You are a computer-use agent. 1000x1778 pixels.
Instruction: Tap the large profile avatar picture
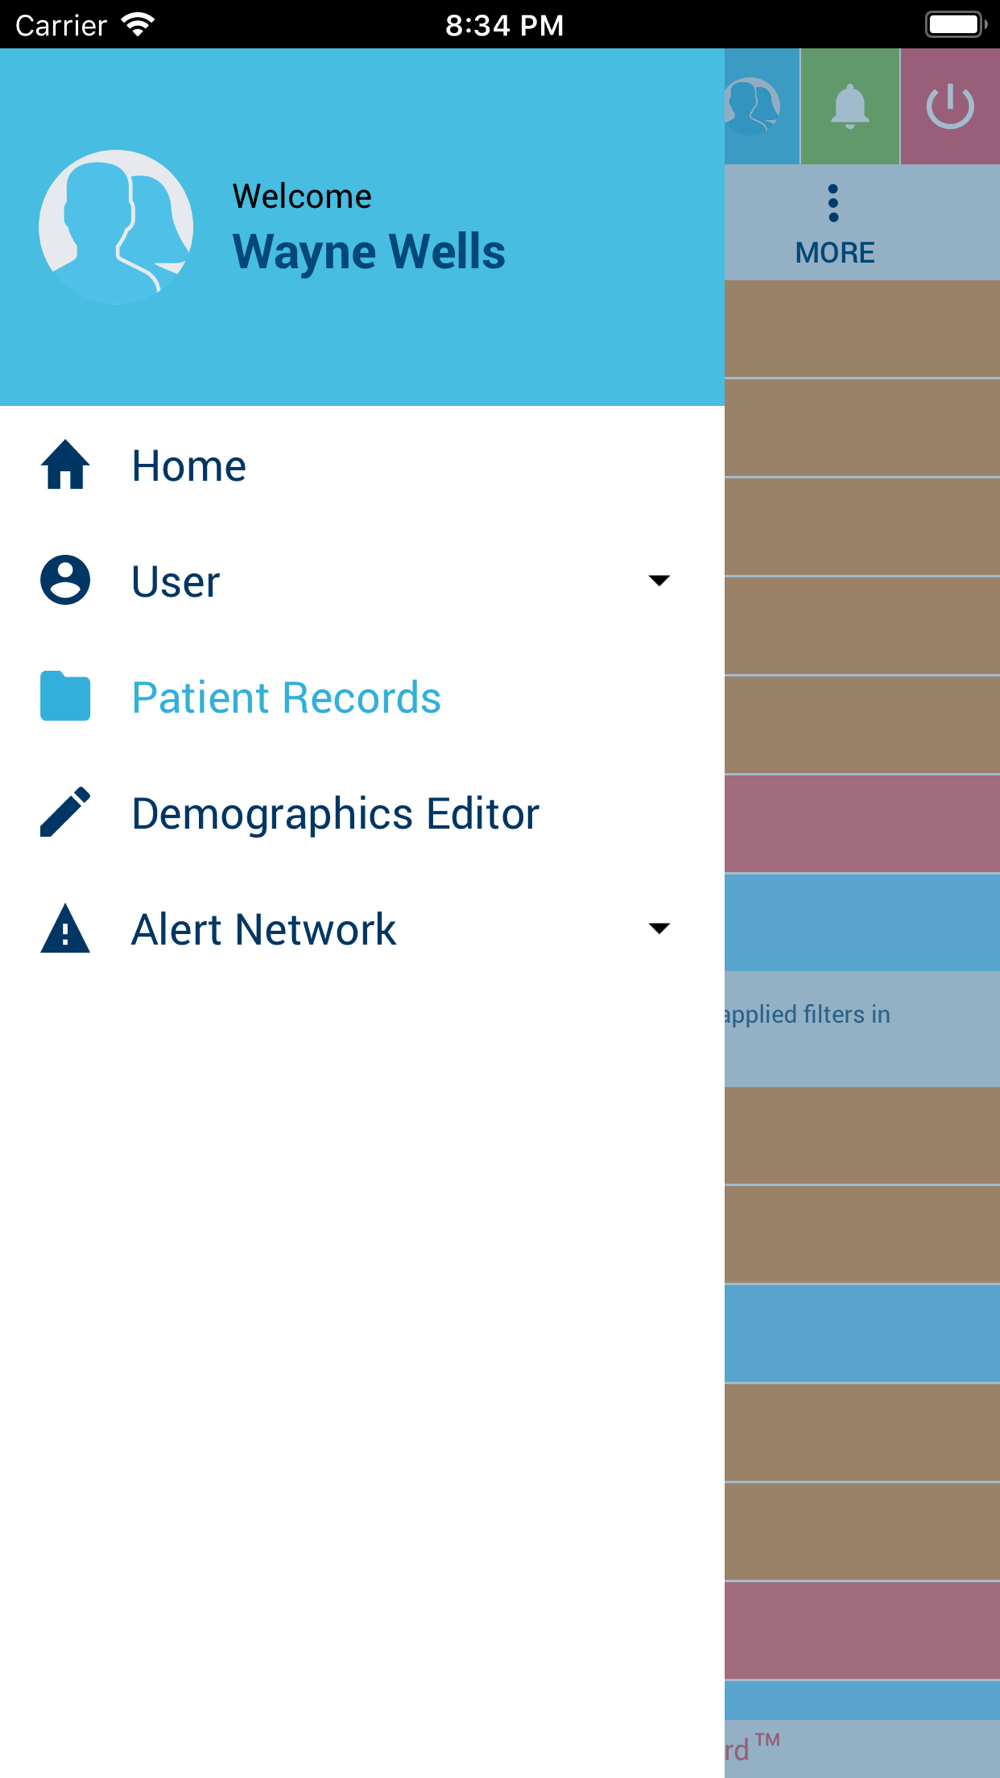pos(116,227)
